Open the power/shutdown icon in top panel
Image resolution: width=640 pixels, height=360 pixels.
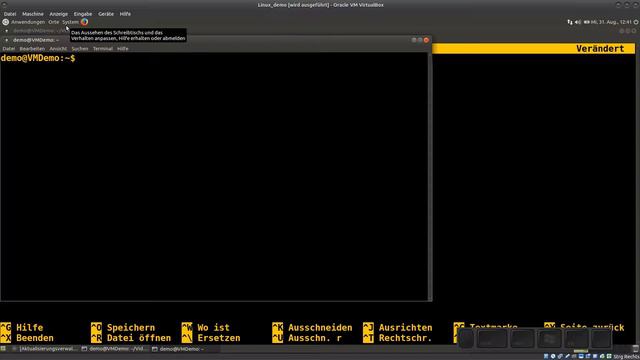636,22
